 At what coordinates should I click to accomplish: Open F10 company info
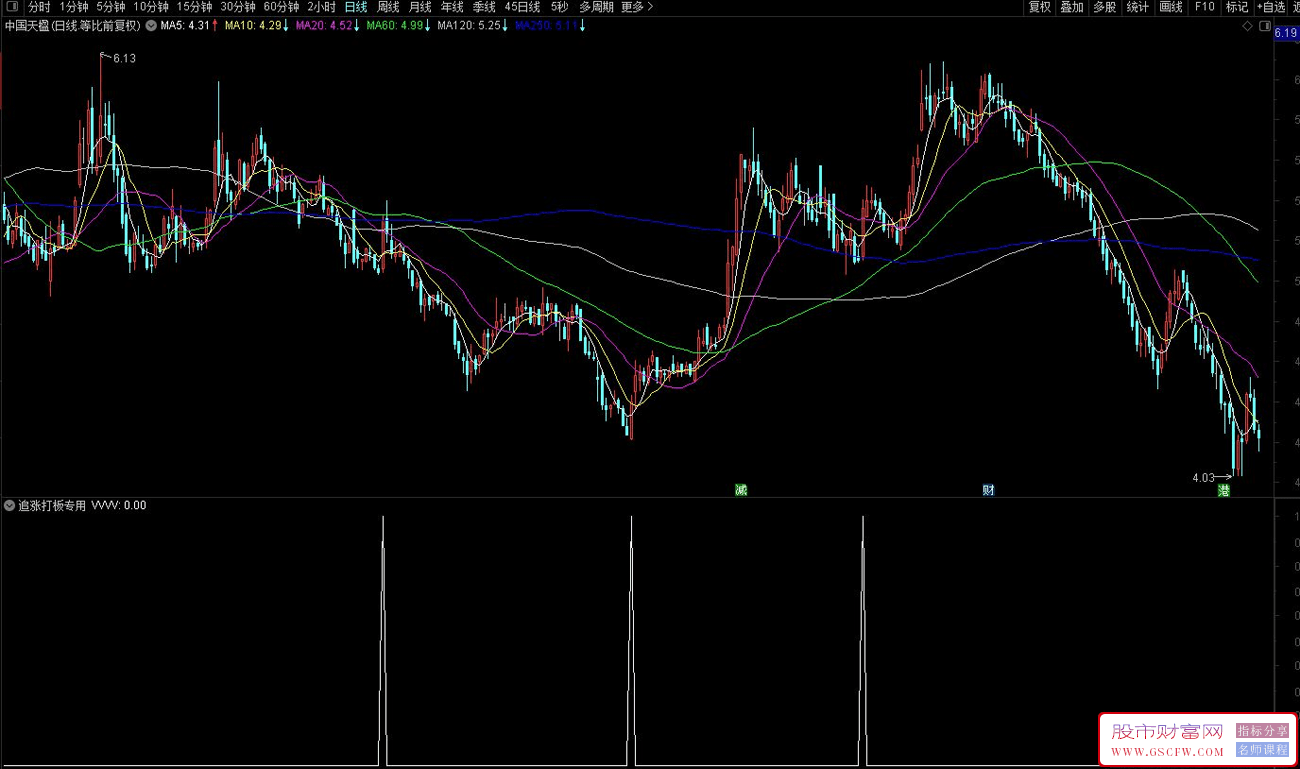tap(1204, 7)
